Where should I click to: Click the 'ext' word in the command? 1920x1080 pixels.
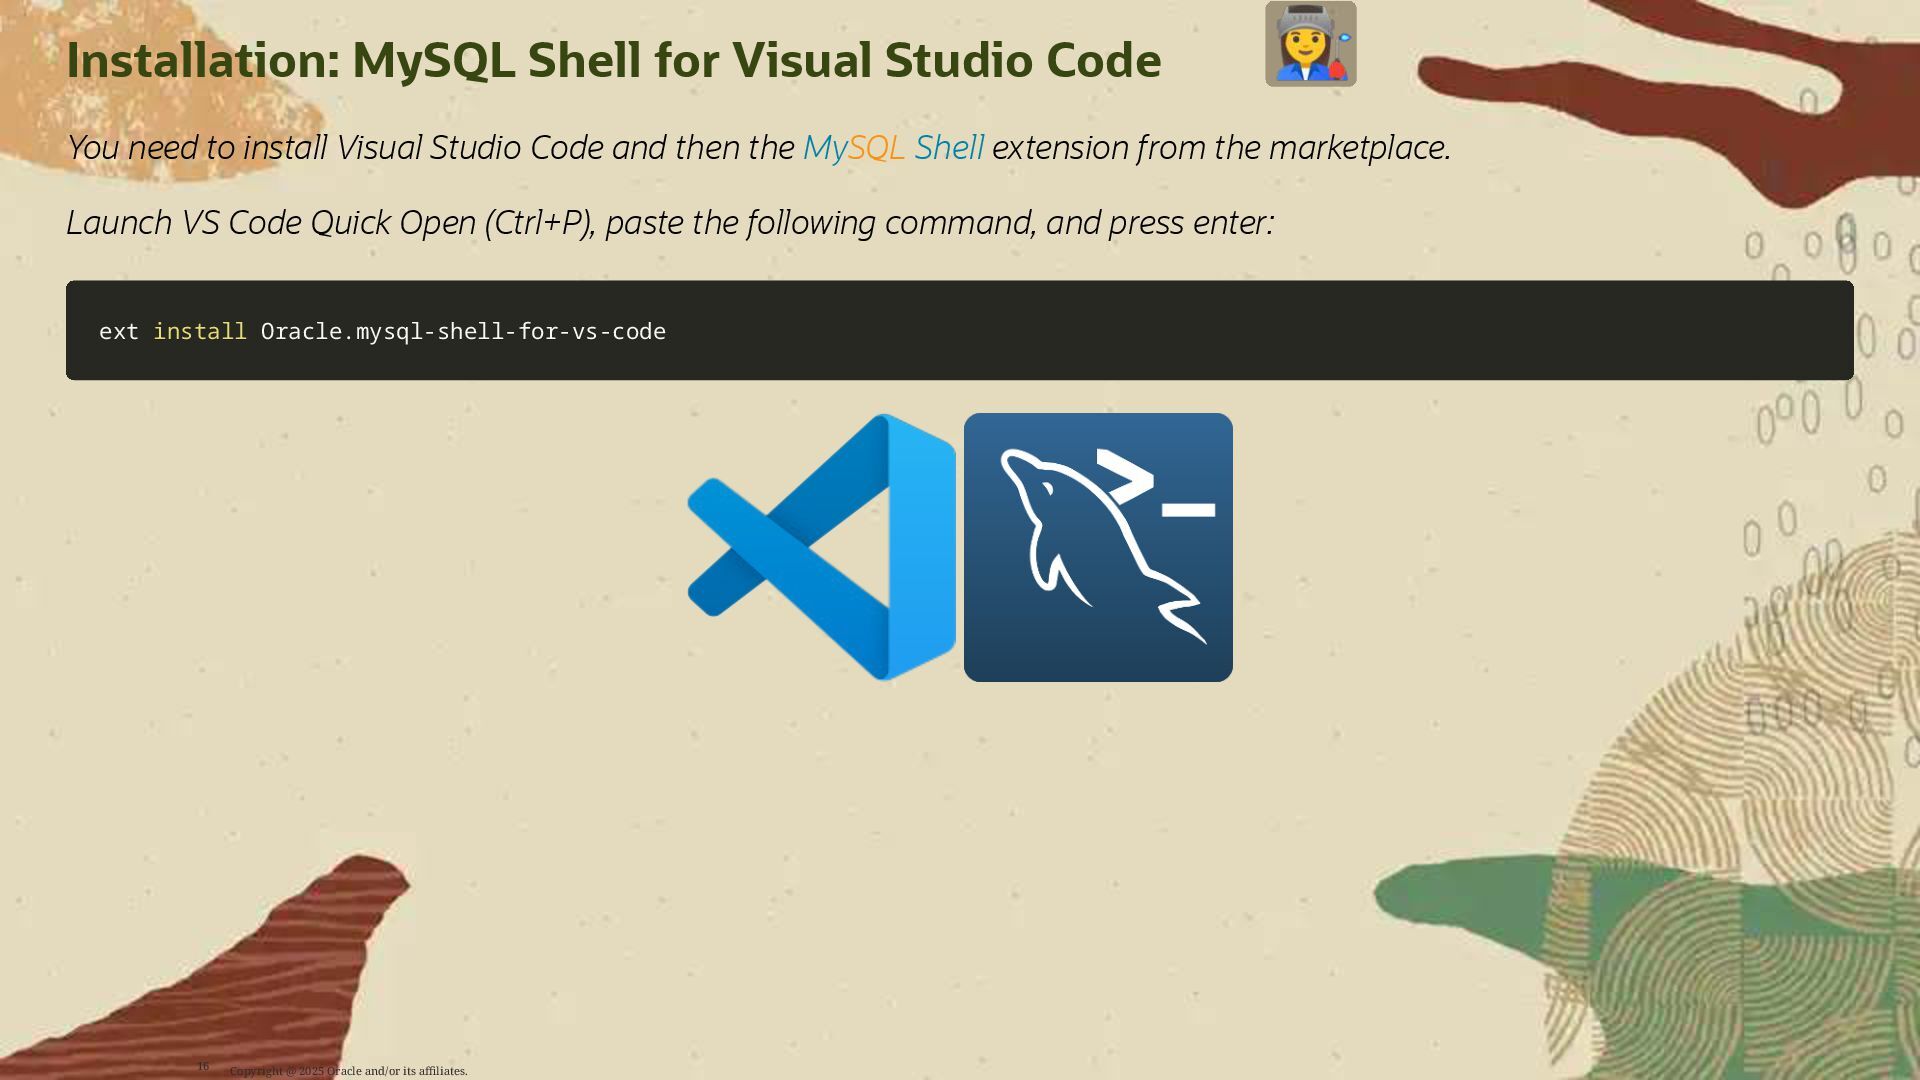tap(118, 332)
